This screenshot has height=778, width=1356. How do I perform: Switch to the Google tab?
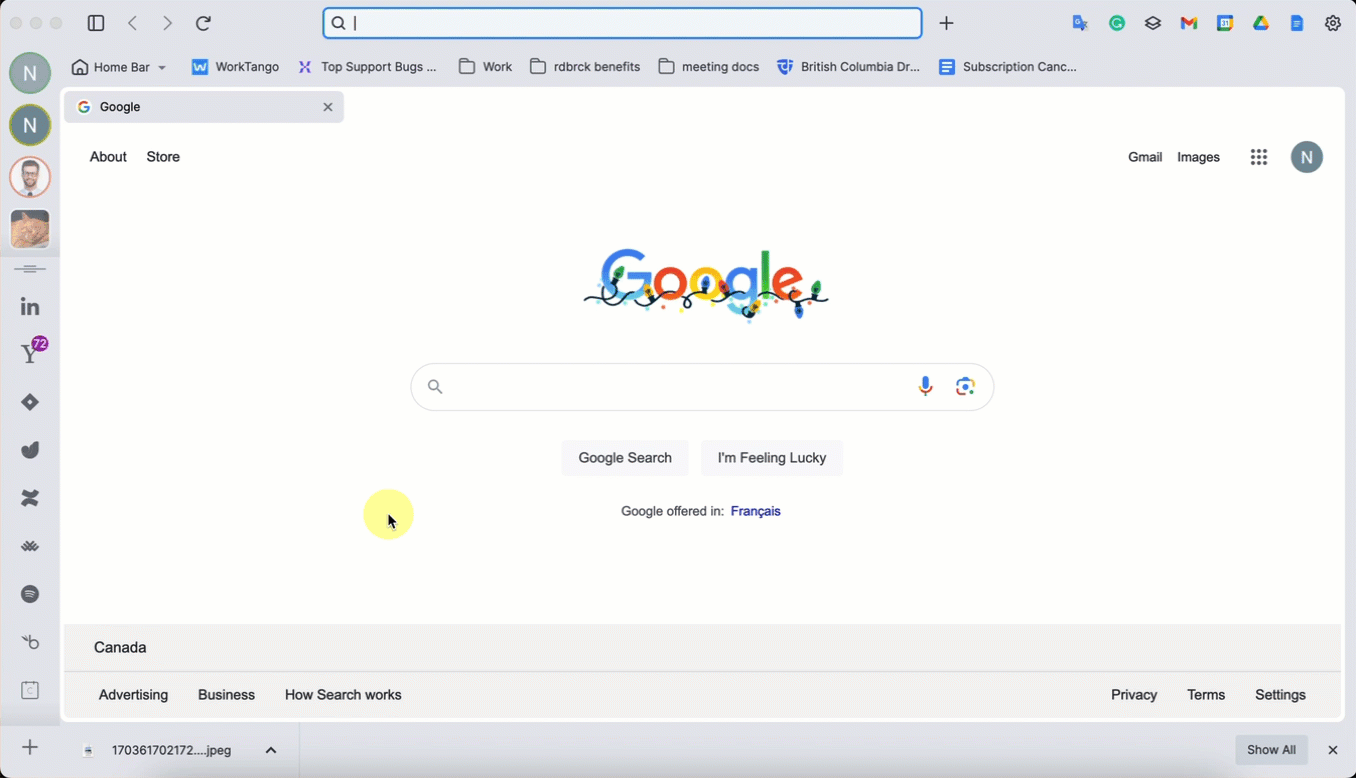pos(204,107)
